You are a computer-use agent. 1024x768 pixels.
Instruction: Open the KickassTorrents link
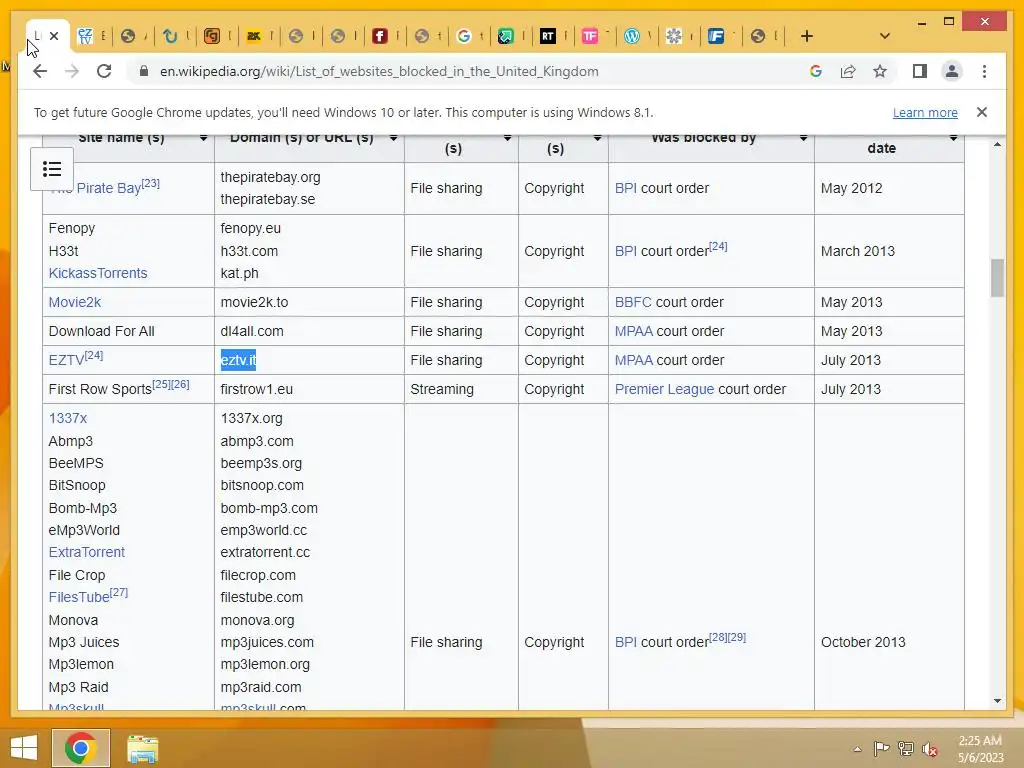point(98,273)
